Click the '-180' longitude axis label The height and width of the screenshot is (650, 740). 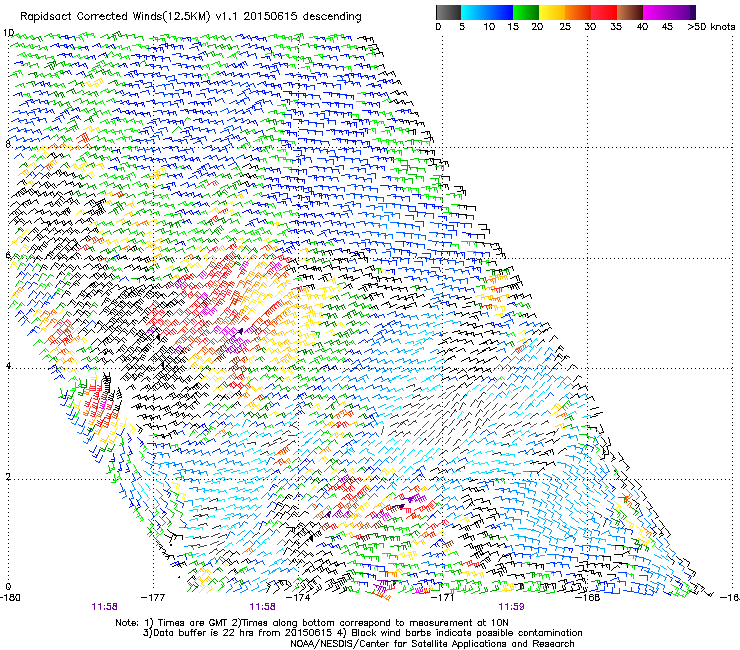[x=10, y=598]
